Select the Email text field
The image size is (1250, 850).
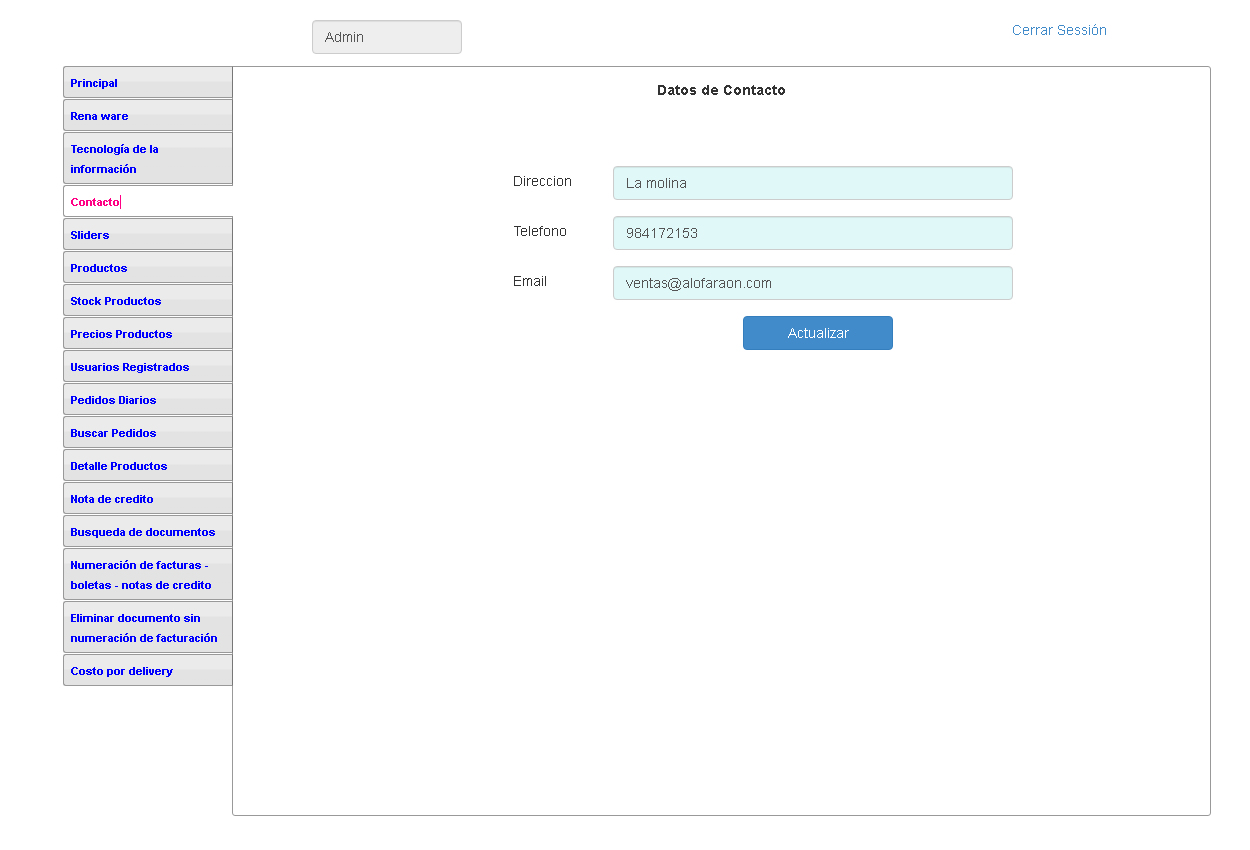click(x=812, y=283)
